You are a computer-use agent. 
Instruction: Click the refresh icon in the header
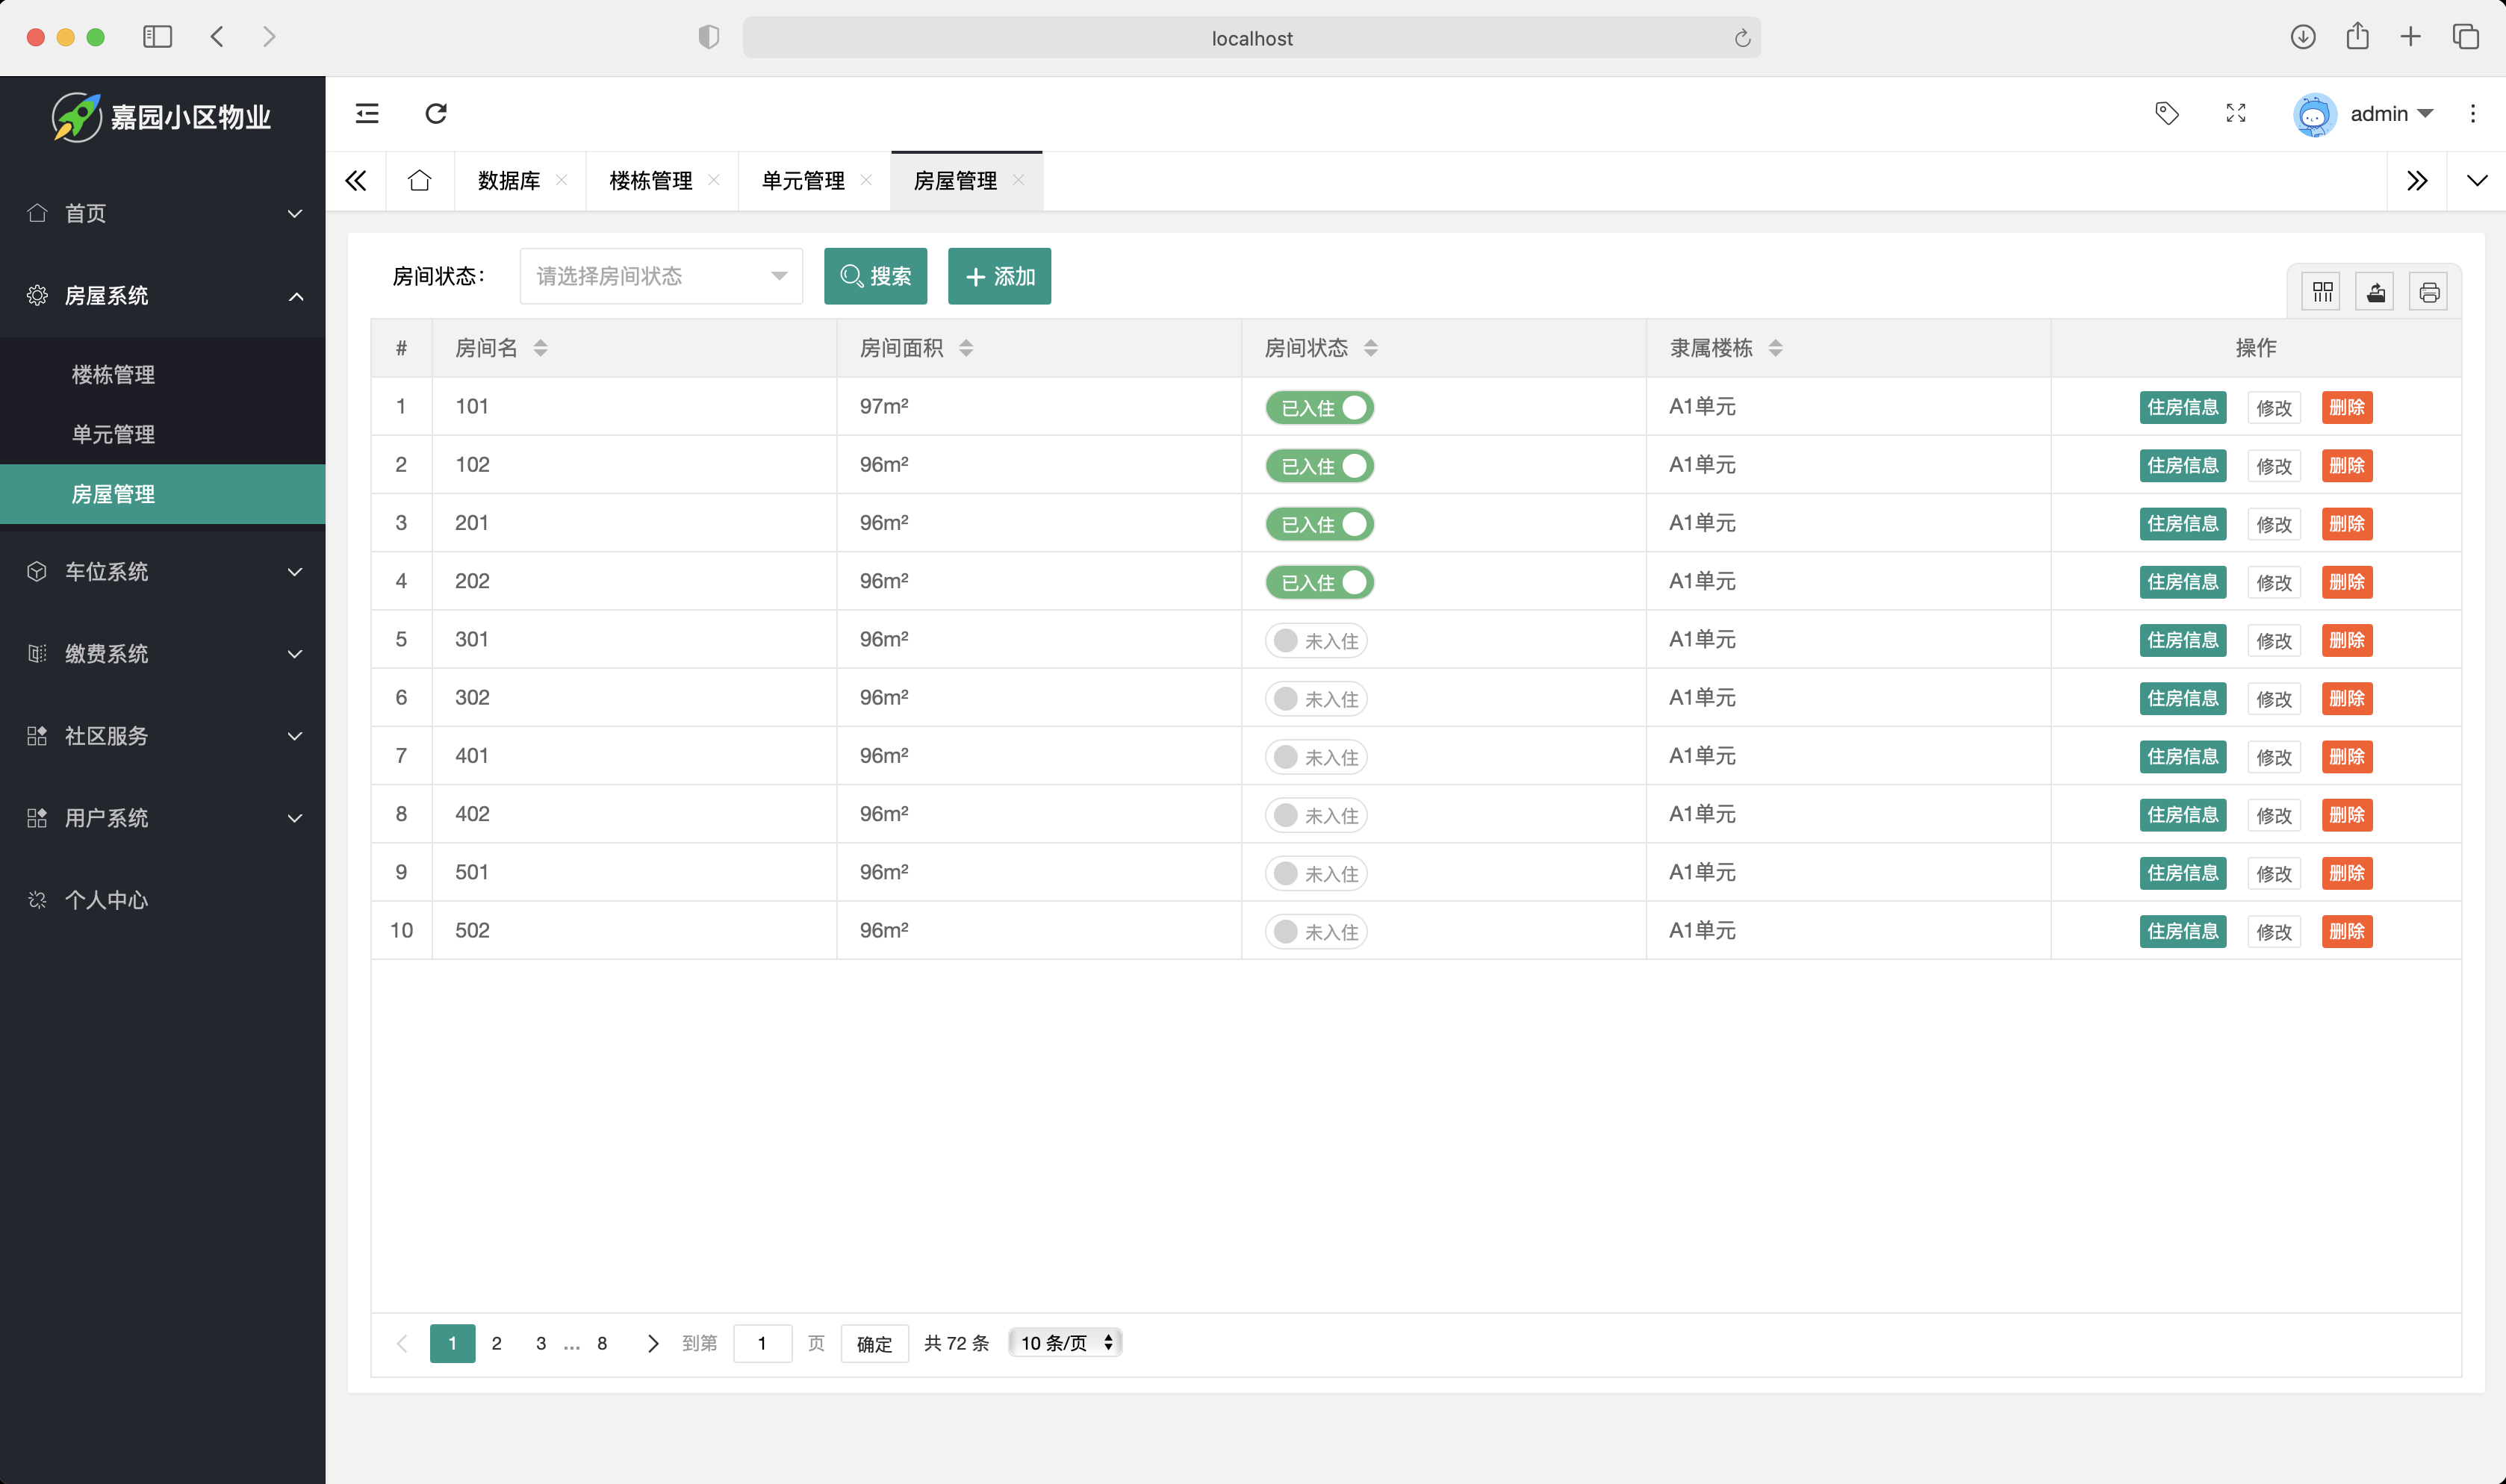click(436, 113)
